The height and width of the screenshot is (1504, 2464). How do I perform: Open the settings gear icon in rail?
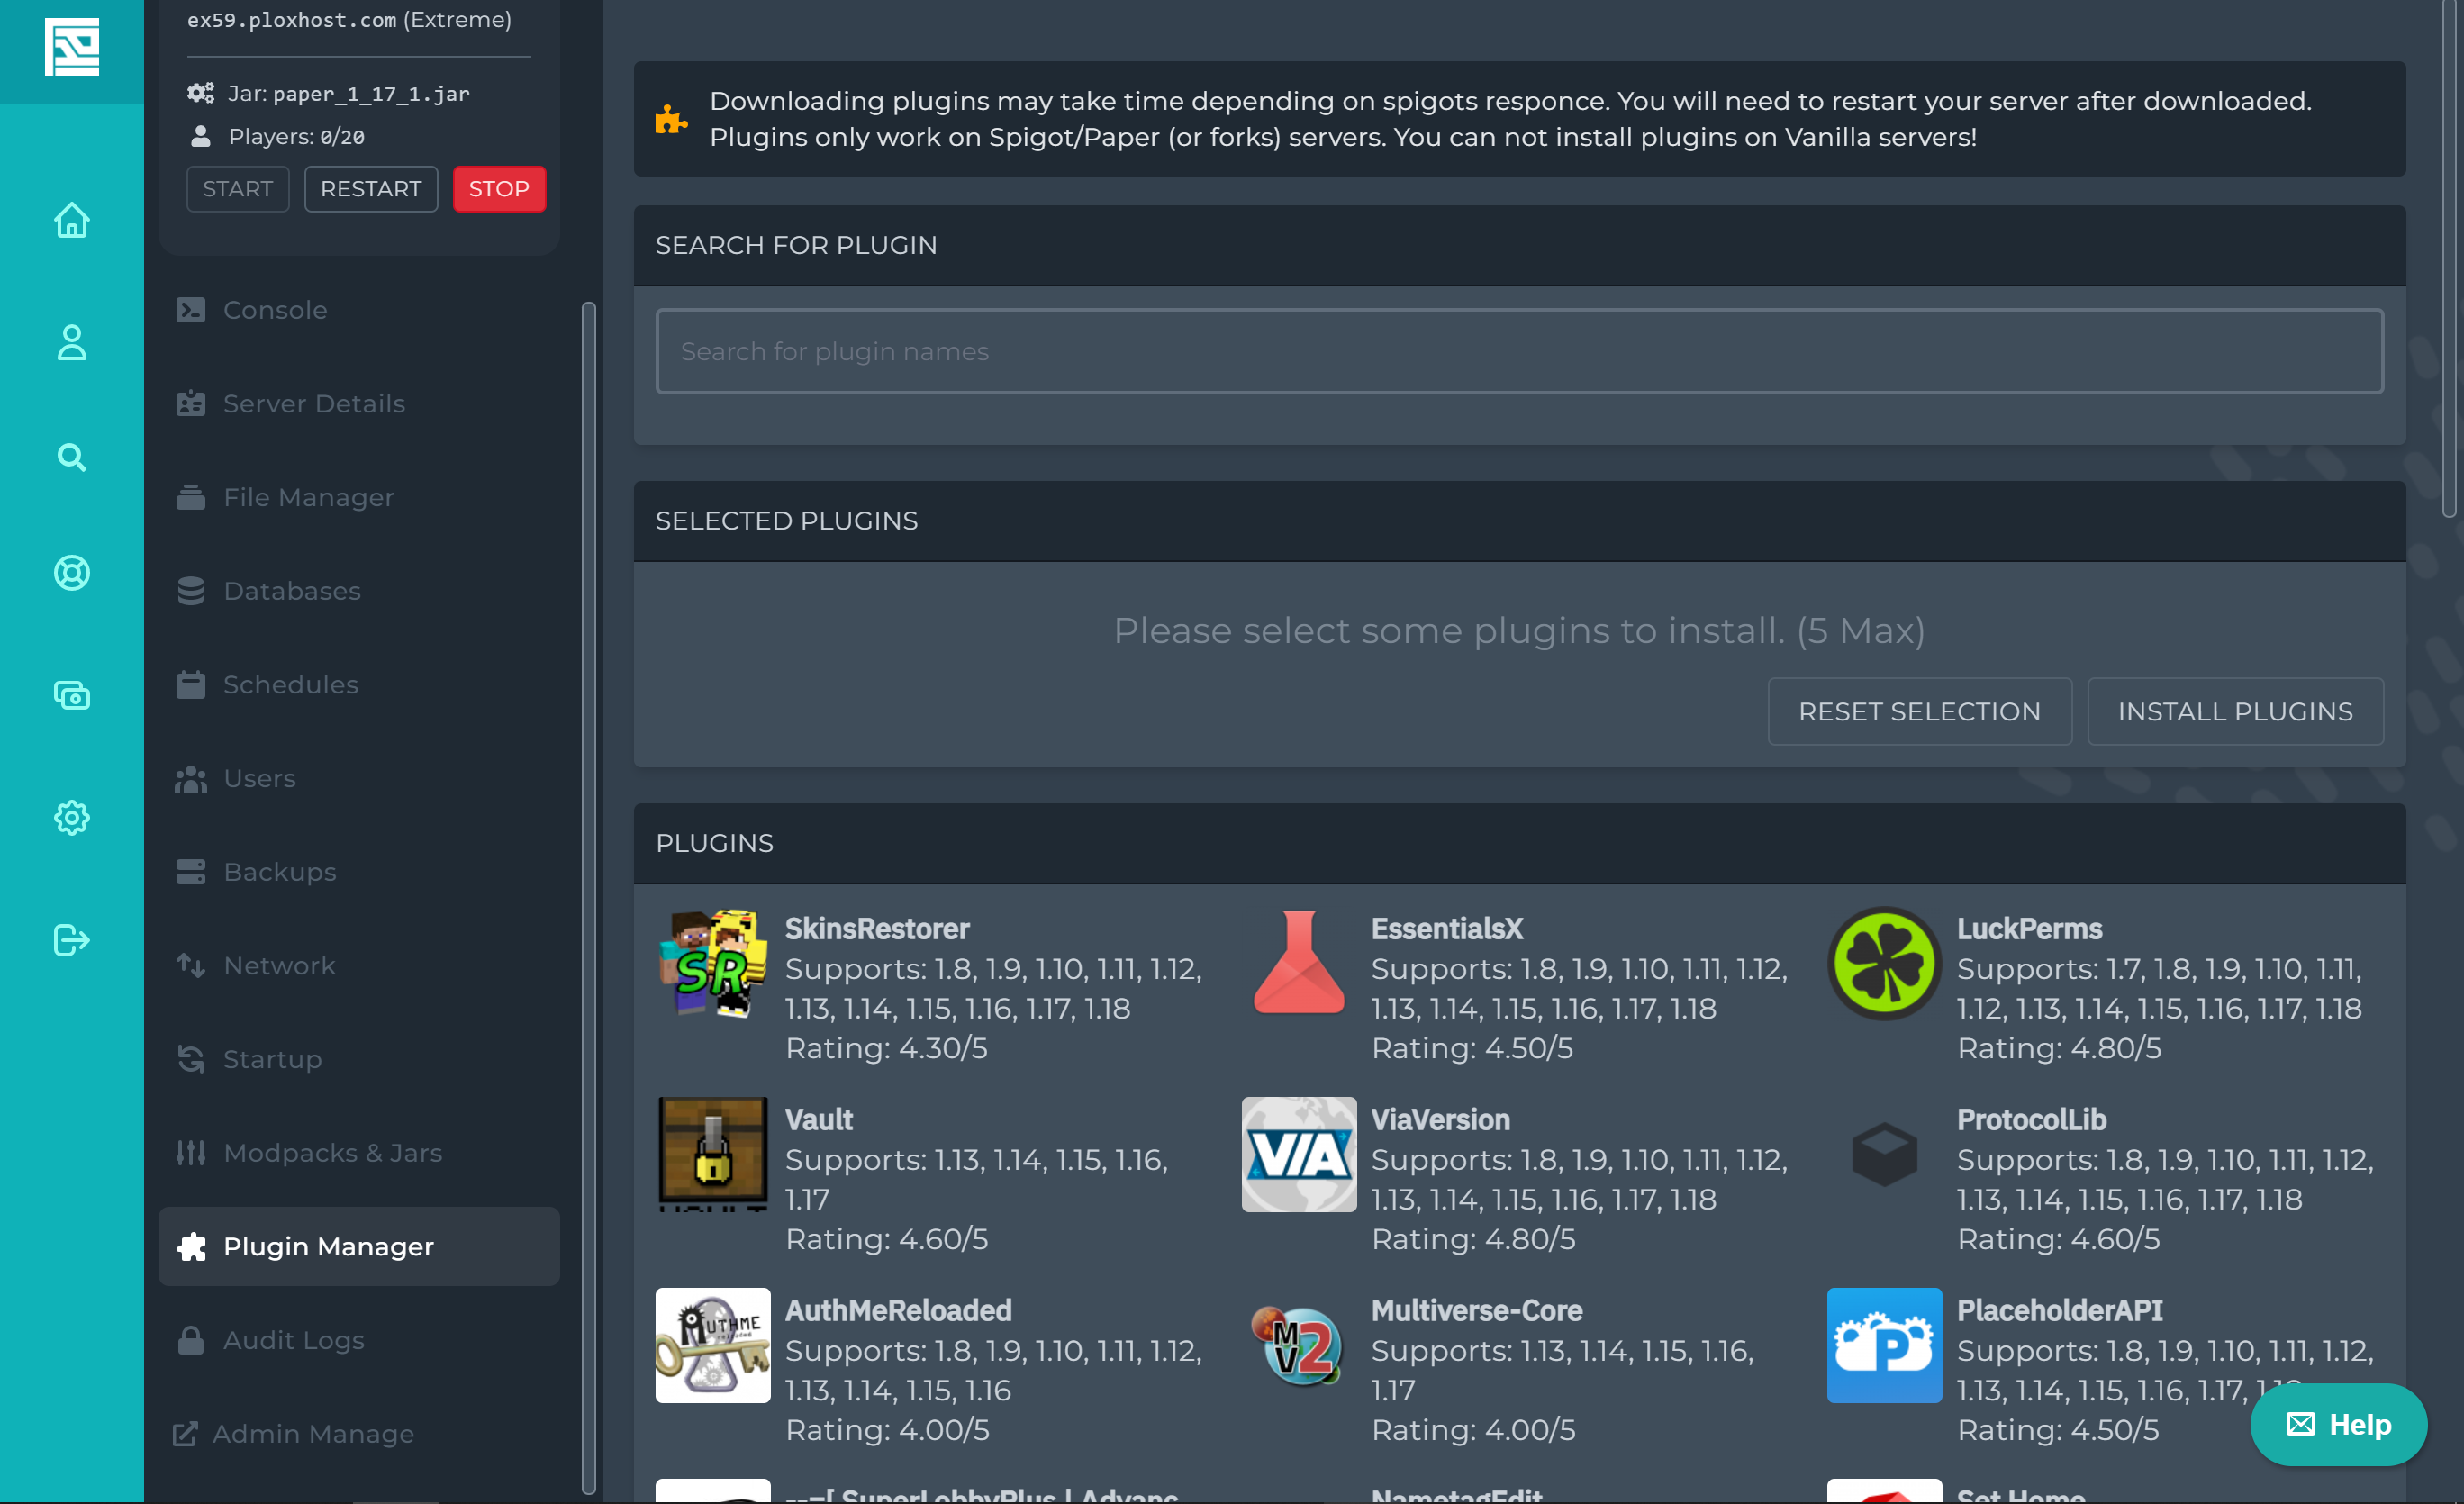pos(72,818)
